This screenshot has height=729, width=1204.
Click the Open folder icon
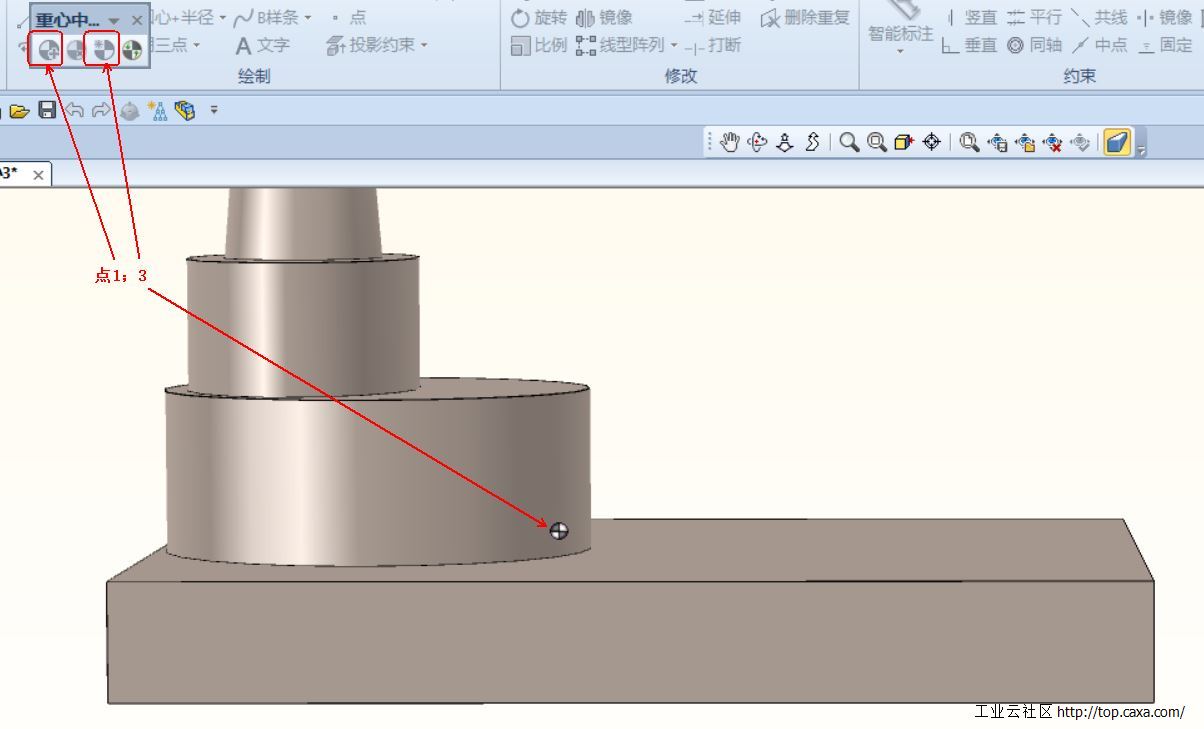tap(20, 110)
